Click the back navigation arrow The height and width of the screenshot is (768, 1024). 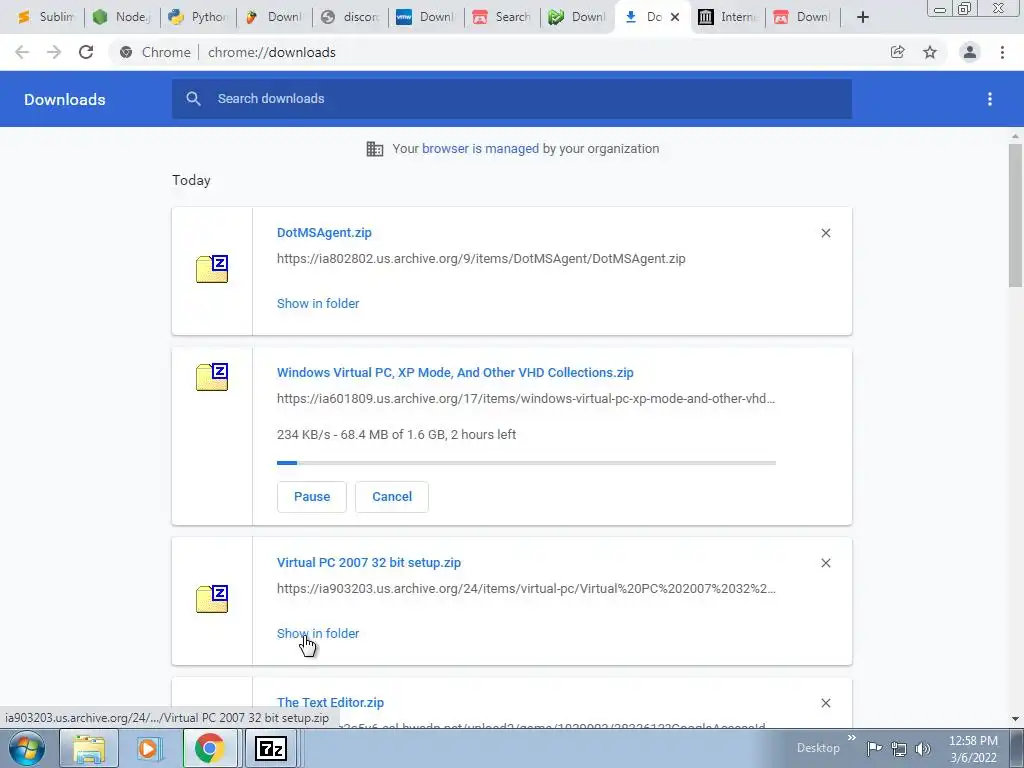tap(22, 52)
